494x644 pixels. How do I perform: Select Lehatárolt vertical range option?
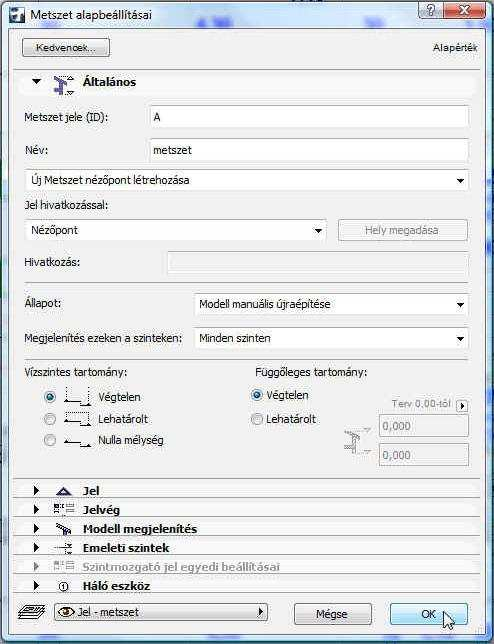point(257,419)
